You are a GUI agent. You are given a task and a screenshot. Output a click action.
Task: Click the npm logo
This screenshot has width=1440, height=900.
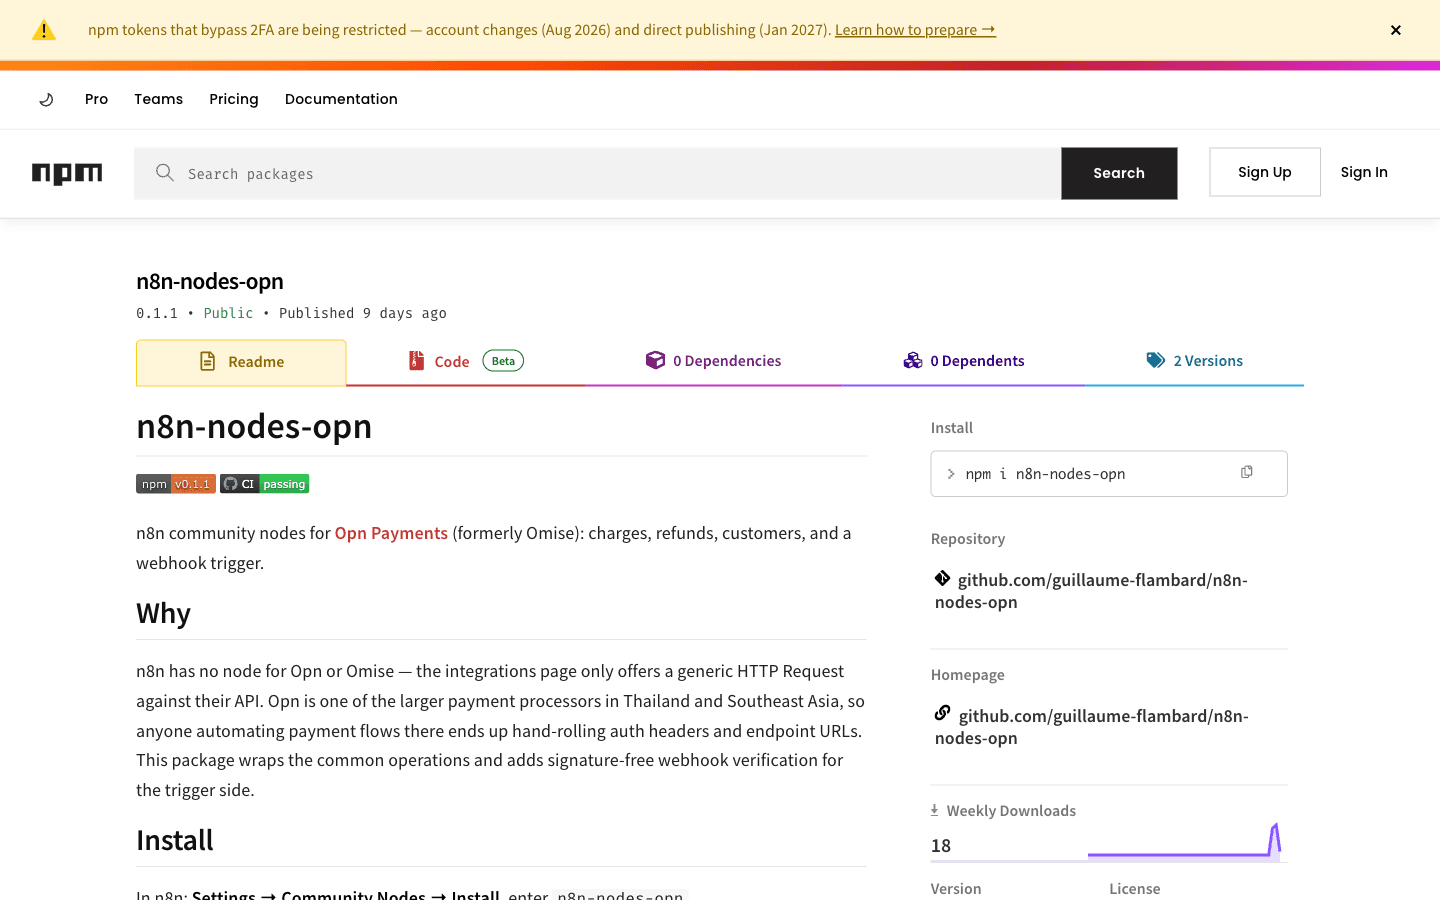67,173
